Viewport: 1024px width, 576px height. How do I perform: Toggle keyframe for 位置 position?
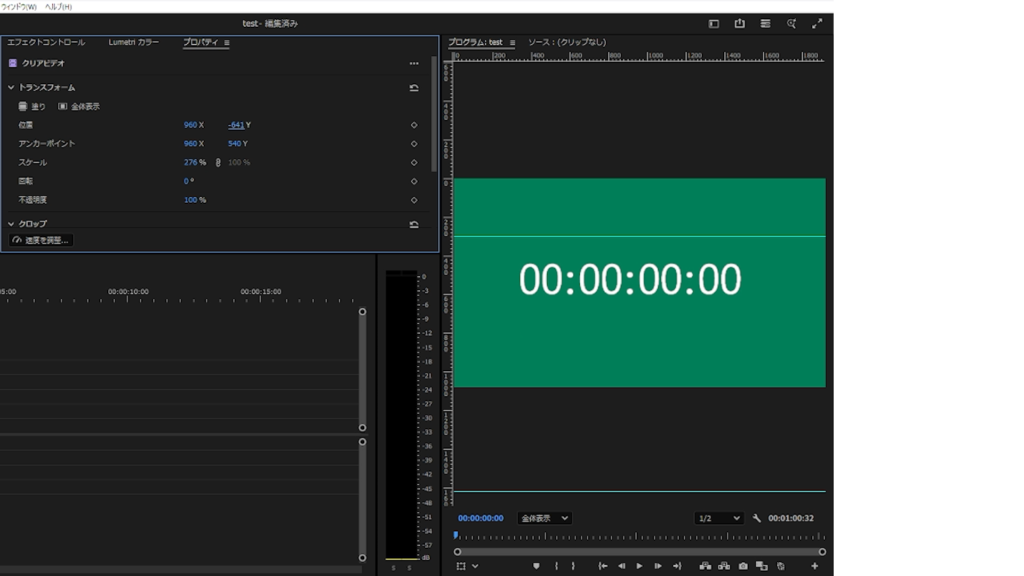(x=414, y=125)
